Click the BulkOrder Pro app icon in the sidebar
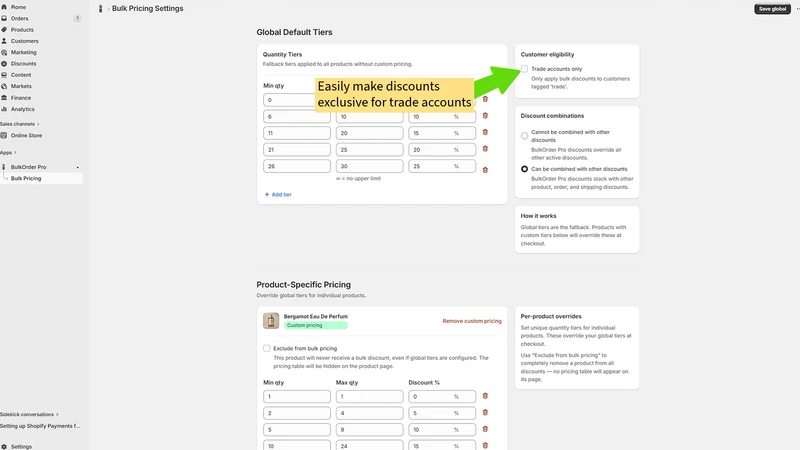 (4, 167)
